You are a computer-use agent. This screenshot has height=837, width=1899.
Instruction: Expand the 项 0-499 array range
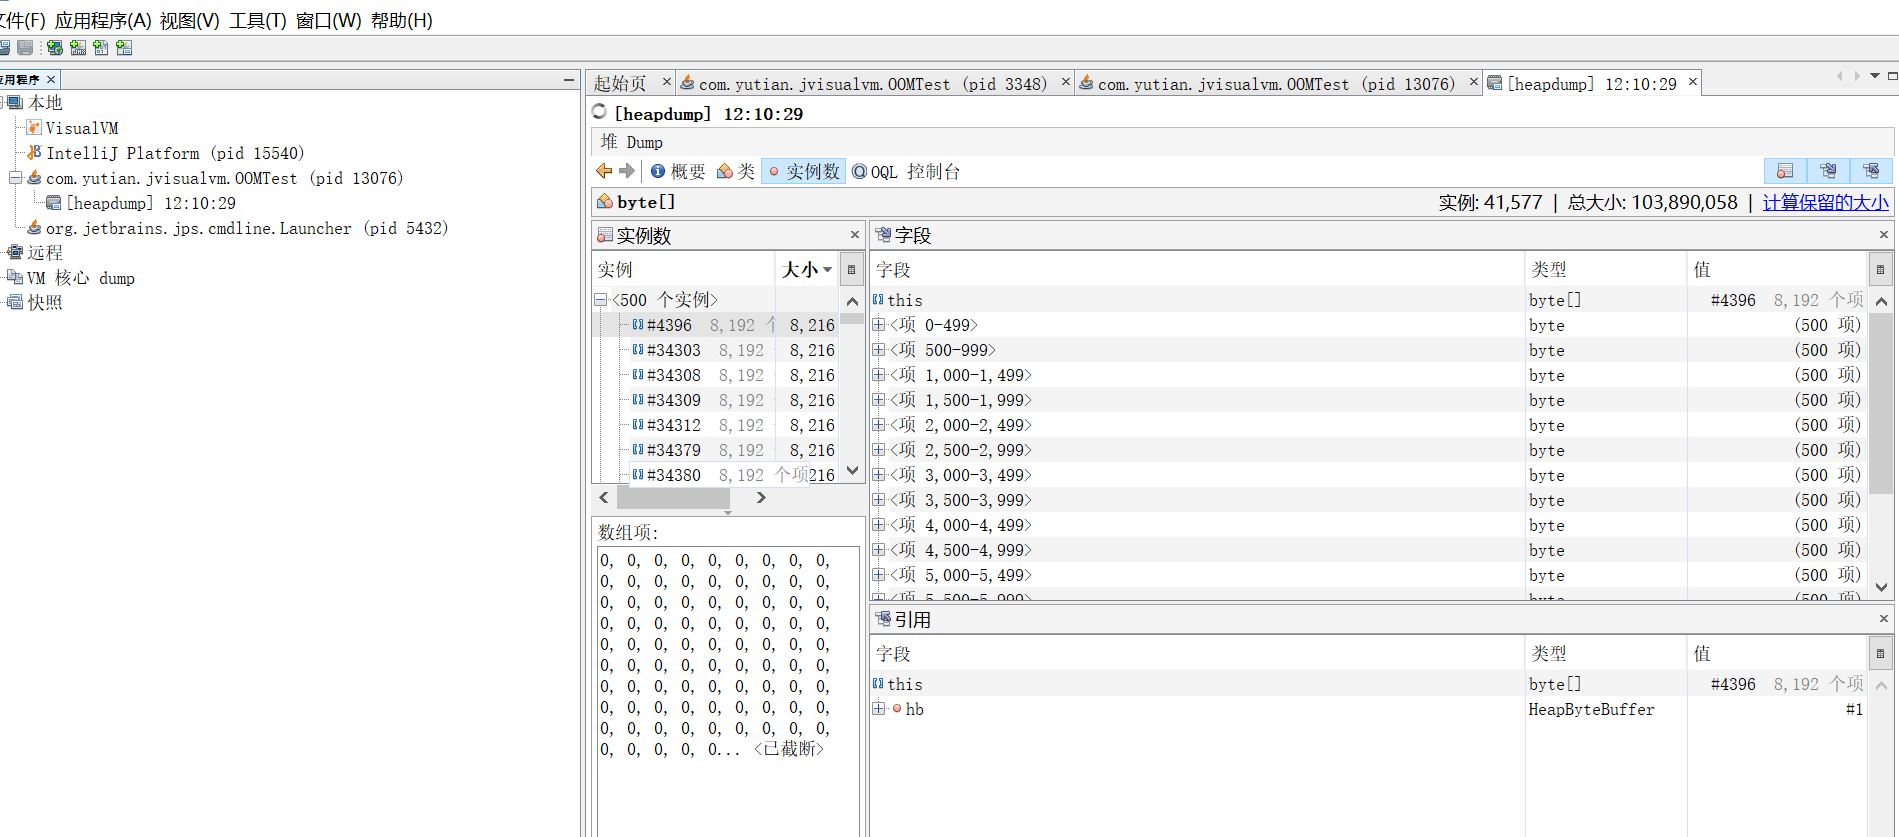click(x=878, y=324)
